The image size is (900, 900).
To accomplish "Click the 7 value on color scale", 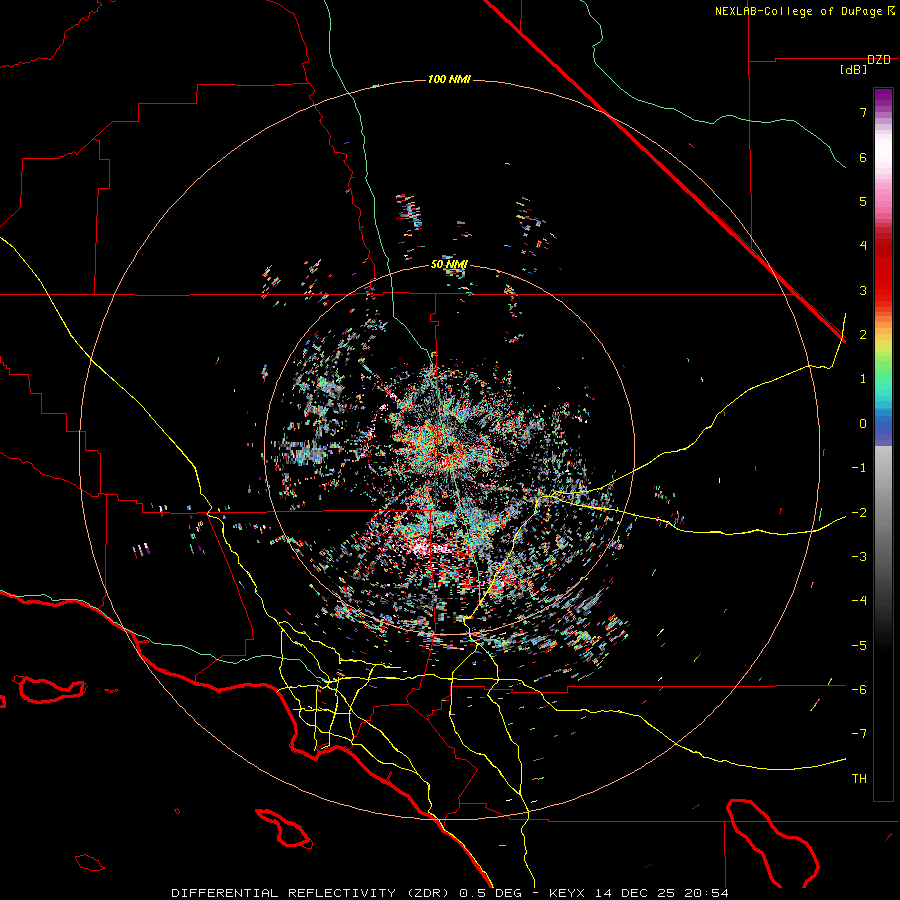I will (x=863, y=112).
